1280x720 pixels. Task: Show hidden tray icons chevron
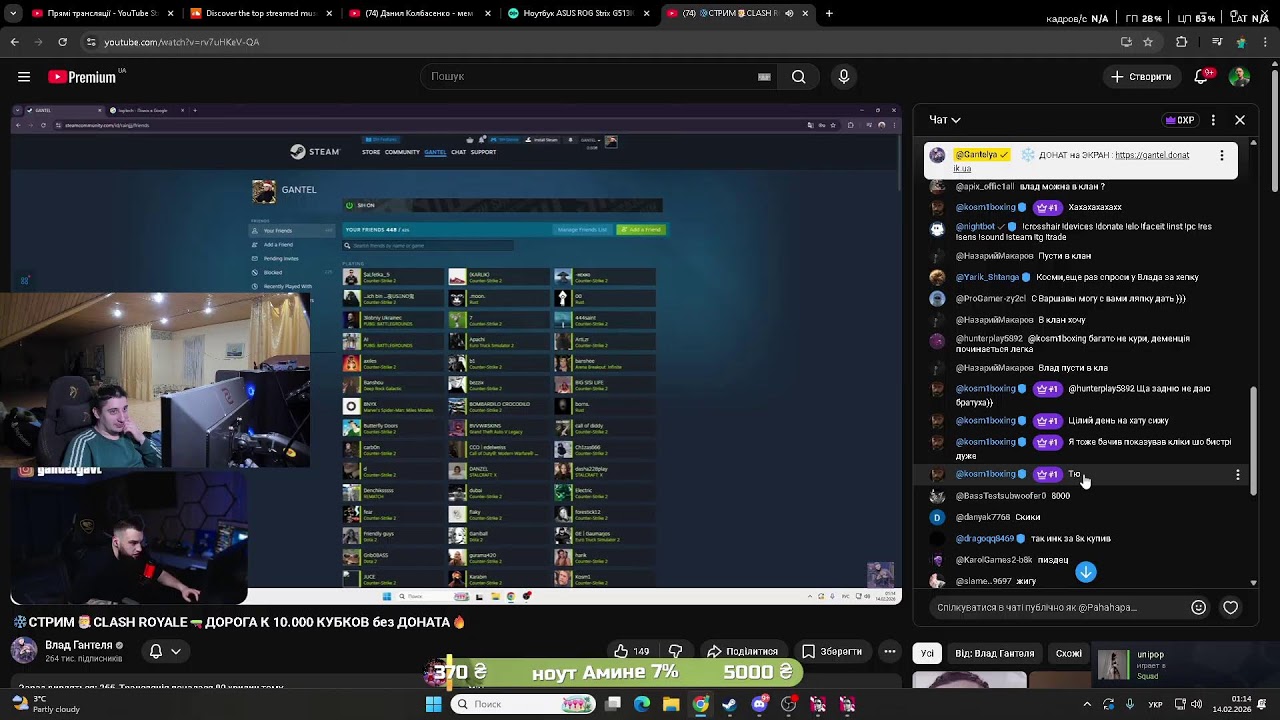pos(1086,704)
